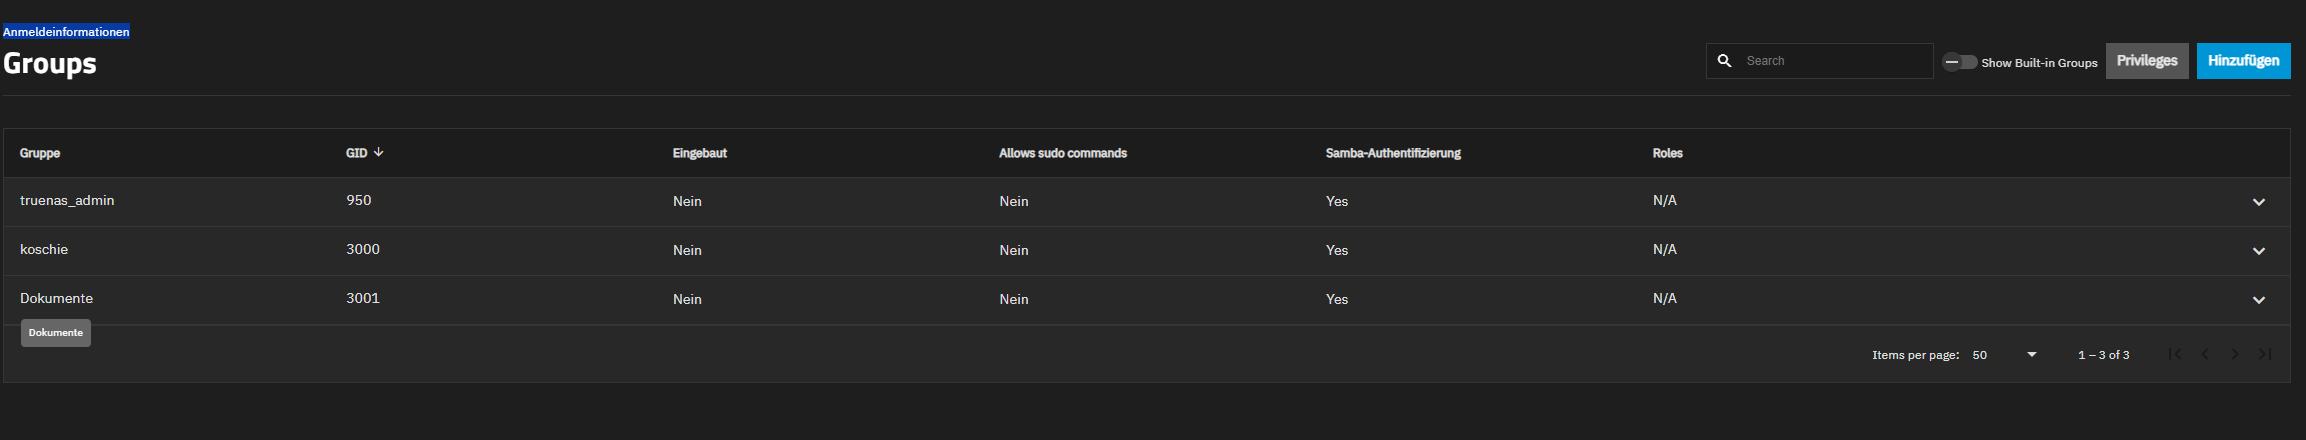Sort by Allows sudo commands header
The image size is (2306, 440).
(x=1063, y=153)
